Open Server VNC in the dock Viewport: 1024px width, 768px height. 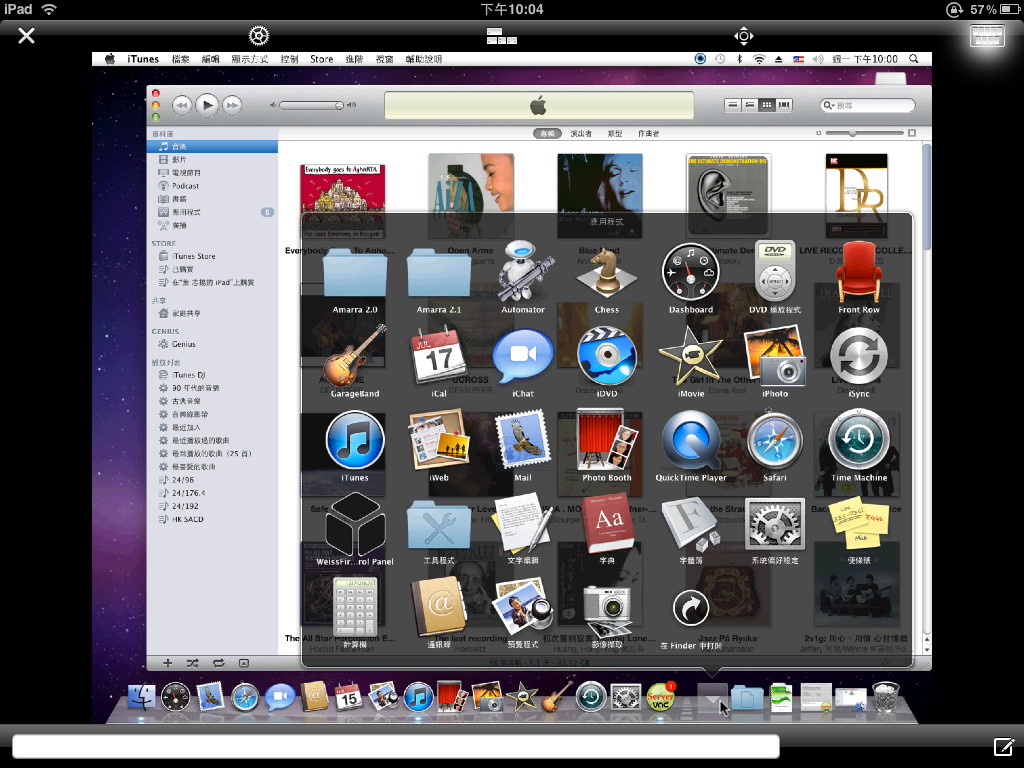point(660,697)
